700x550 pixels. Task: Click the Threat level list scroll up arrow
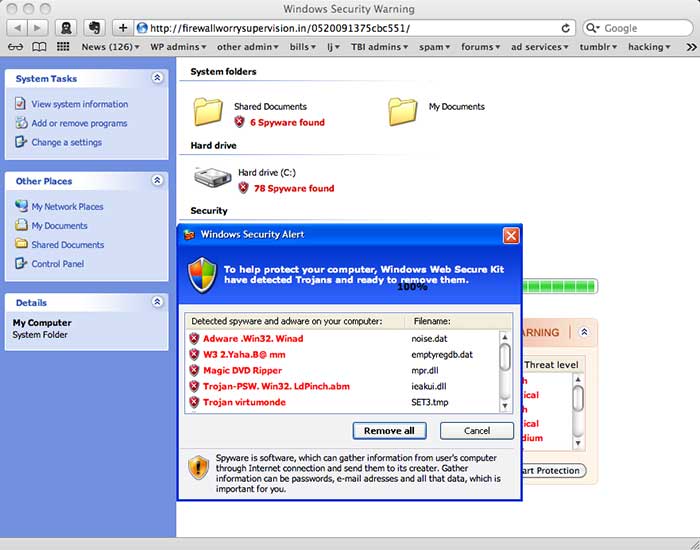(578, 379)
